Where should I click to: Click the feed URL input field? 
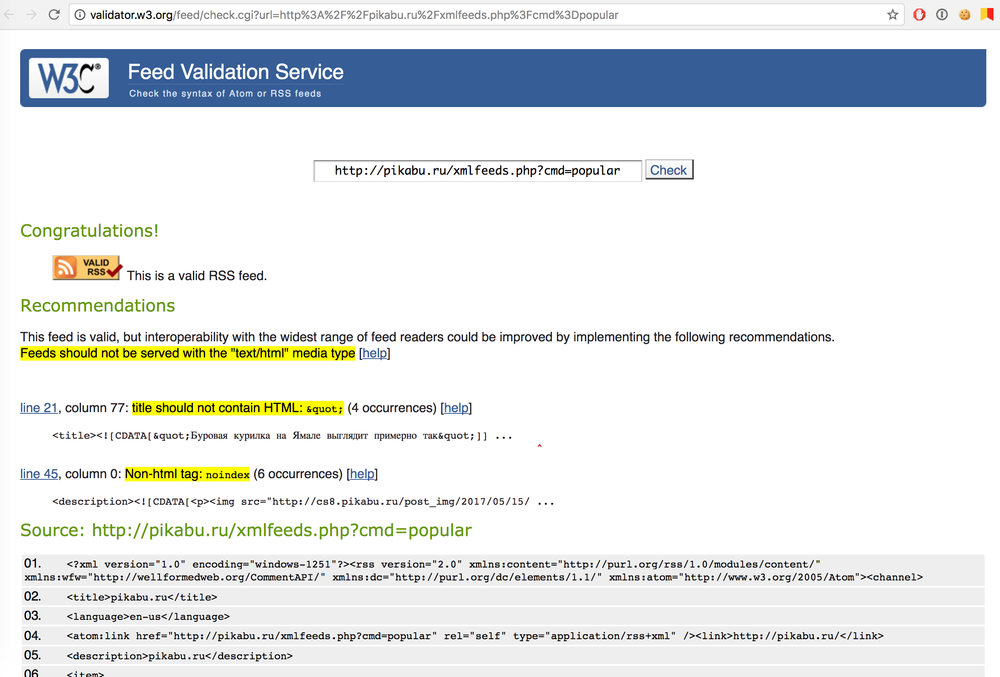[477, 171]
